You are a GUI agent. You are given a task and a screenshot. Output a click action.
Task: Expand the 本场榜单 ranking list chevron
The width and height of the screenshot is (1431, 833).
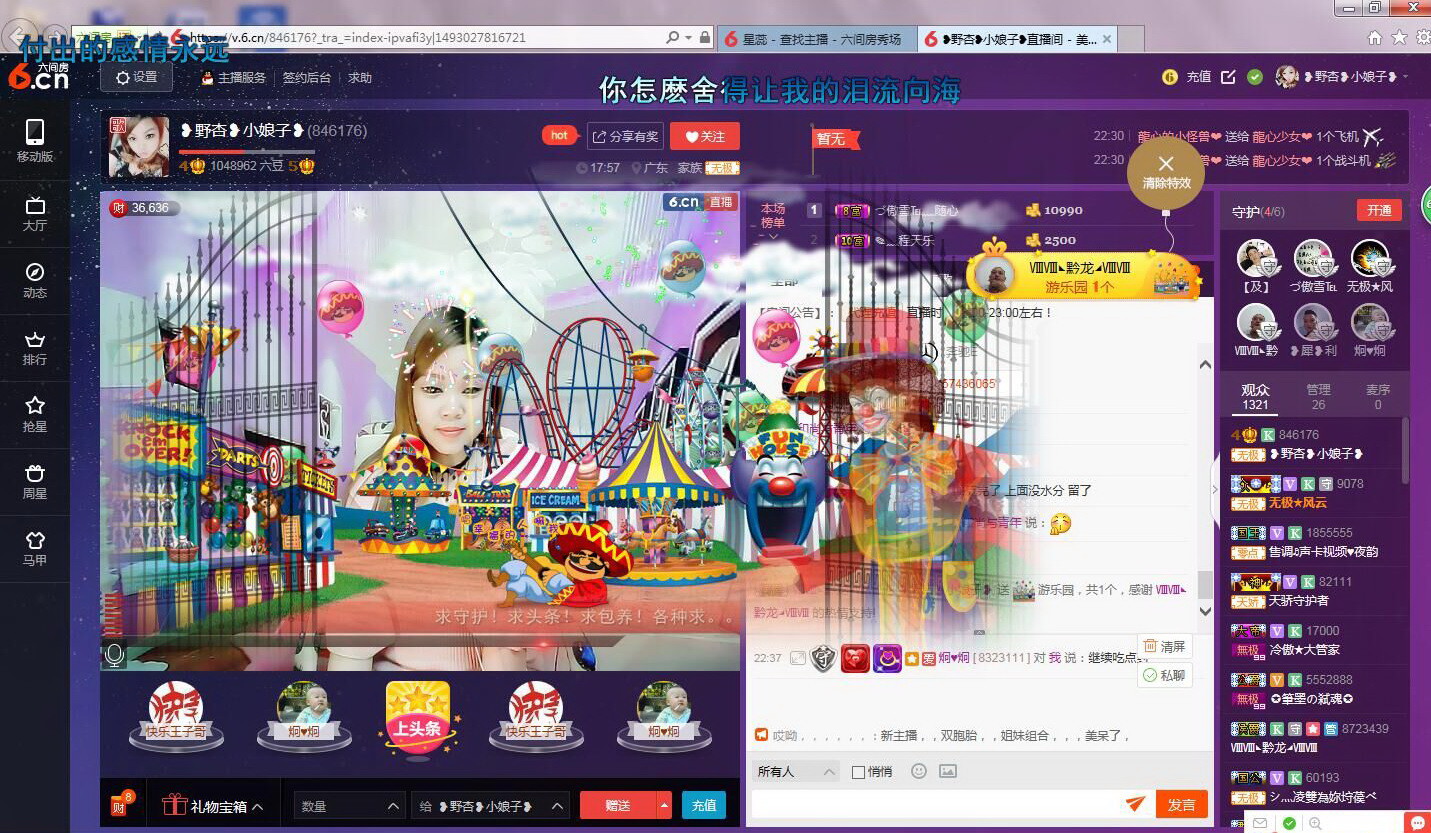[x=773, y=238]
